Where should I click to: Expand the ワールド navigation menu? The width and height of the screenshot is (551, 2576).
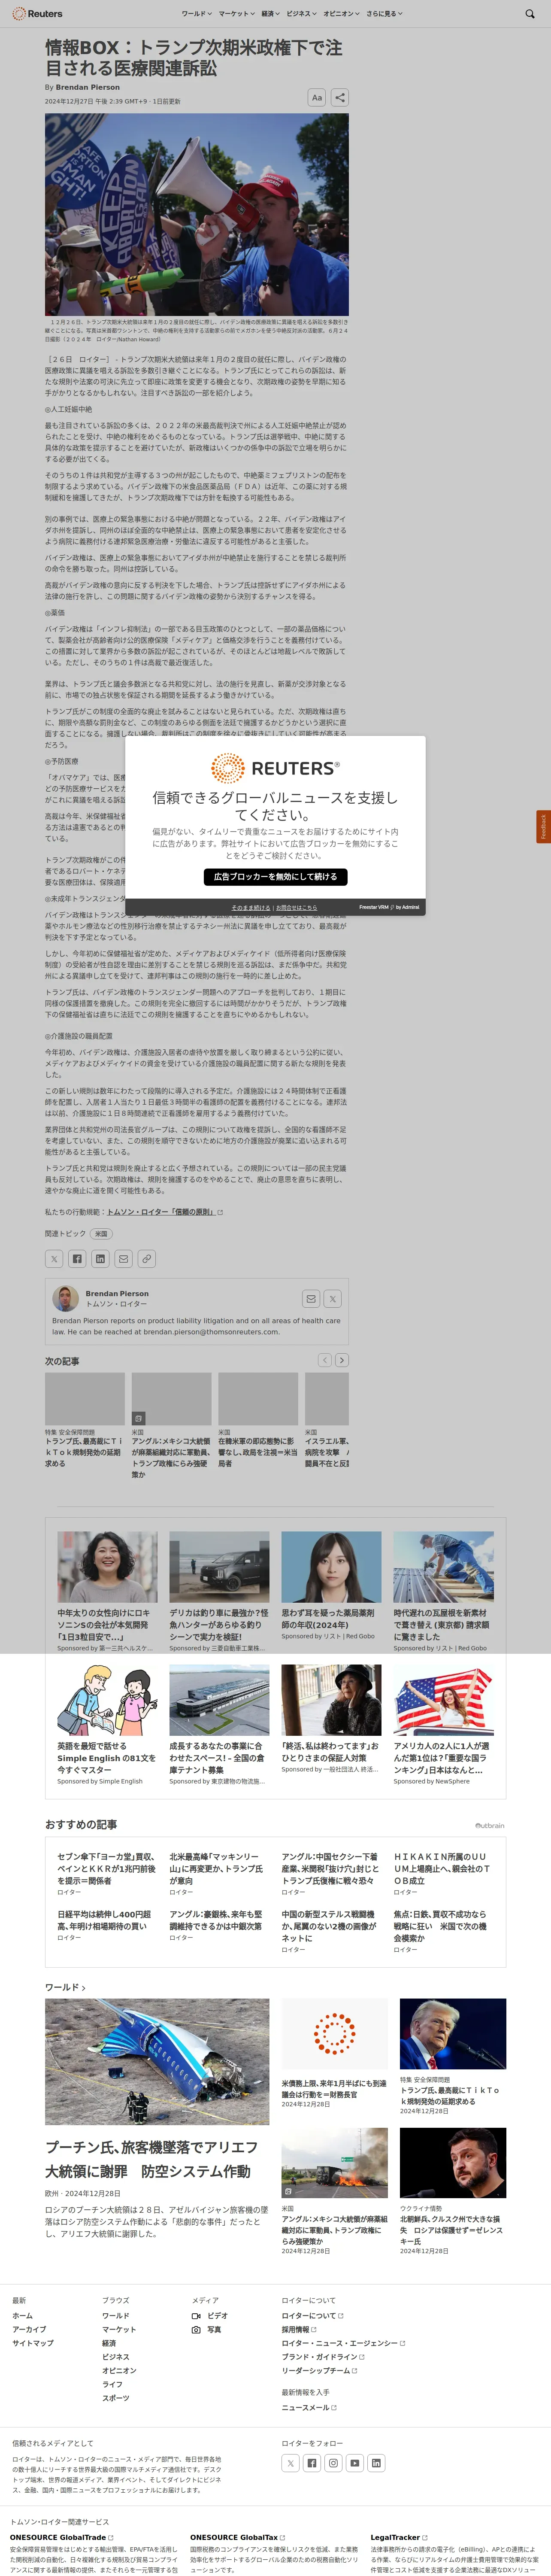point(196,14)
